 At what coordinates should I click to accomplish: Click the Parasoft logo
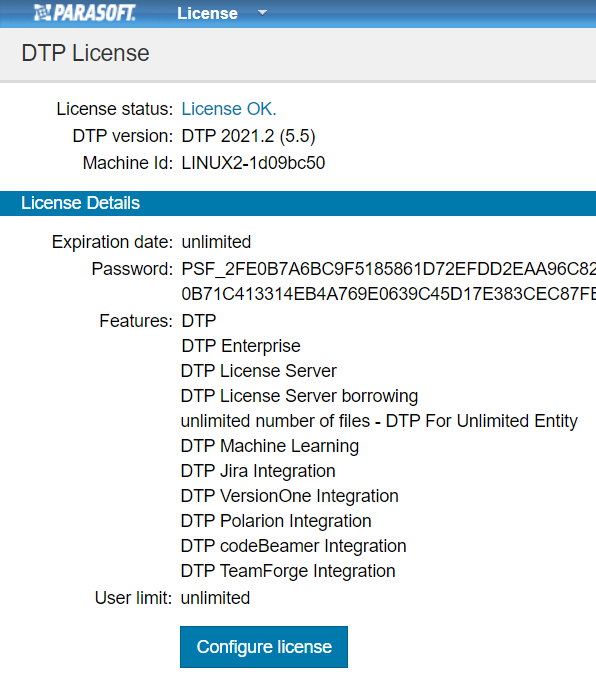coord(85,13)
